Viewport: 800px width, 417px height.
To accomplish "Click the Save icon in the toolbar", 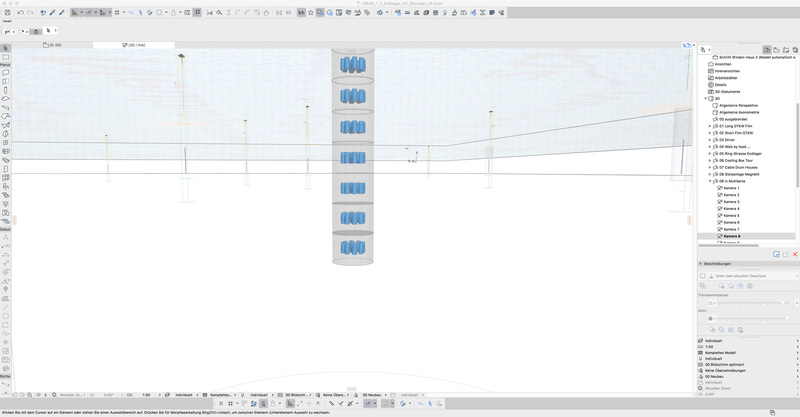I will coord(7,13).
